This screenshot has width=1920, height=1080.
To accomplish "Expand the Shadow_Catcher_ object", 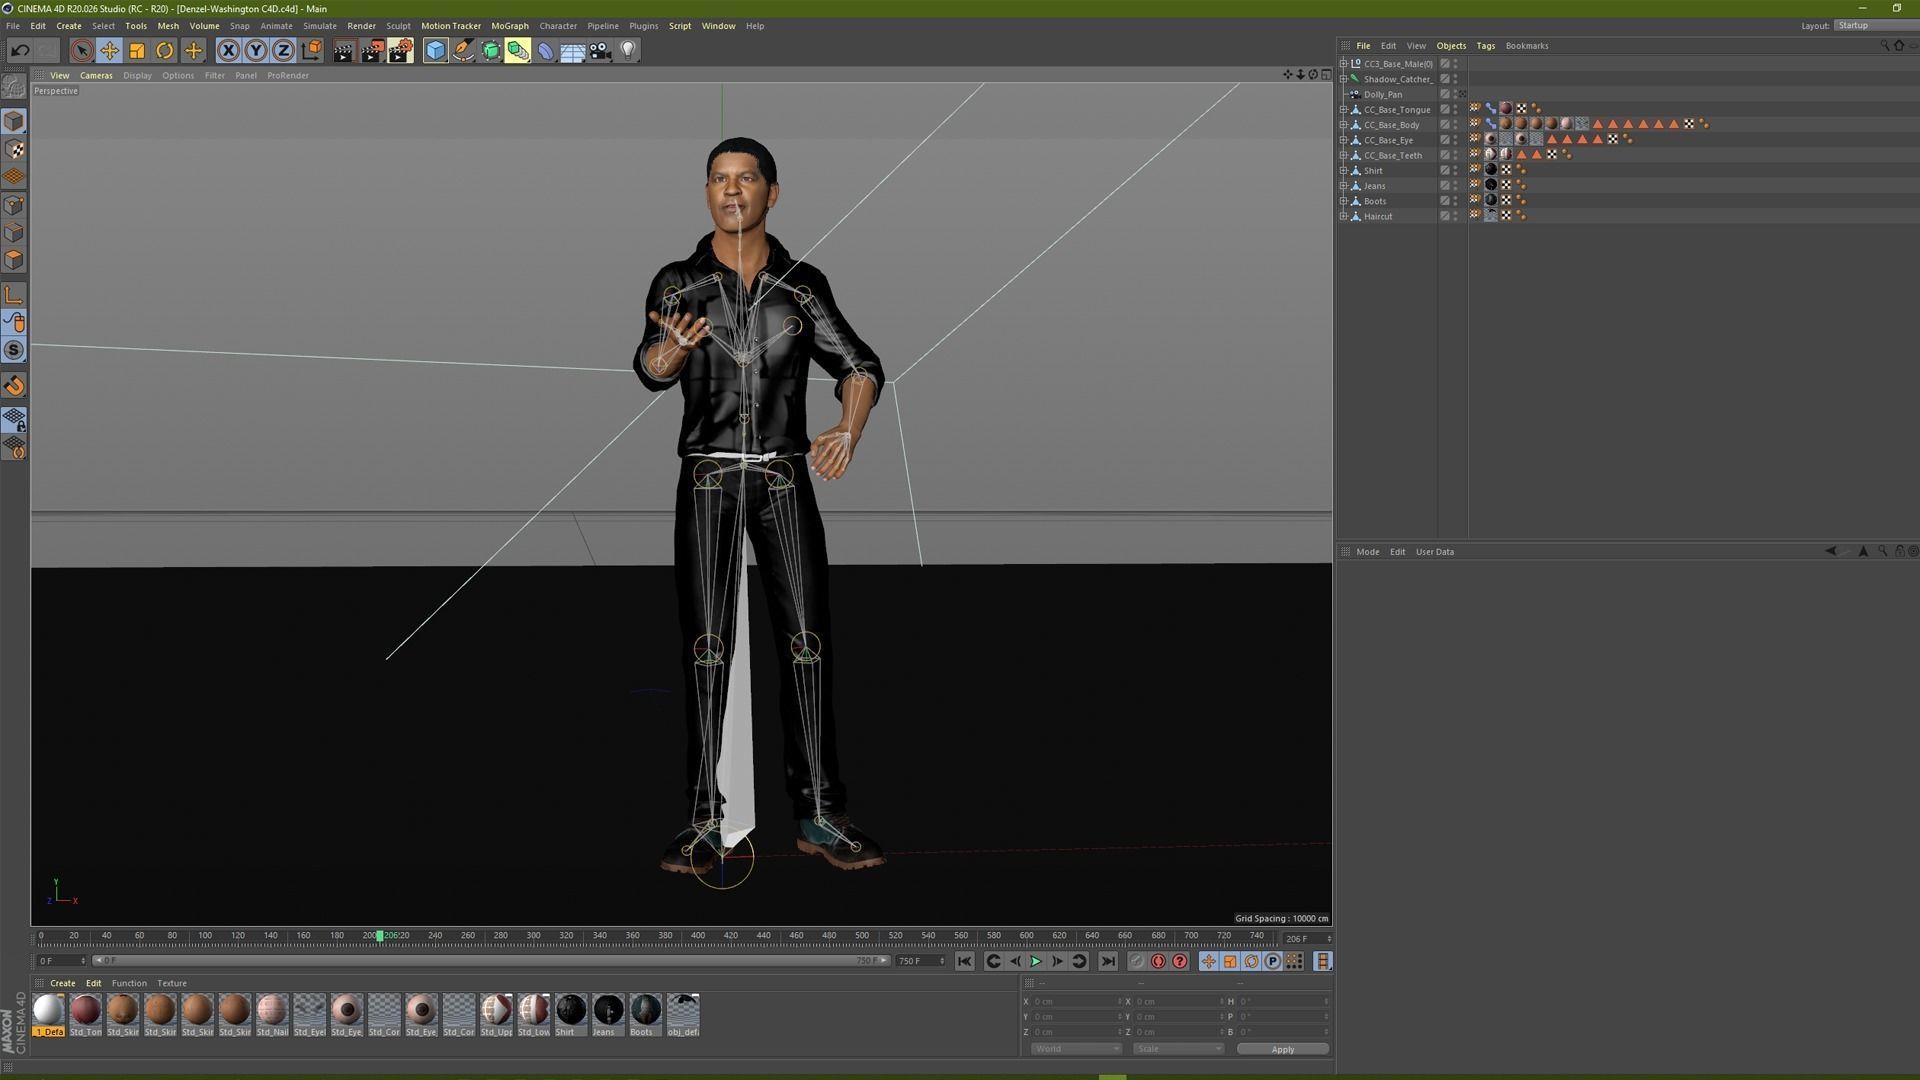I will [1344, 79].
